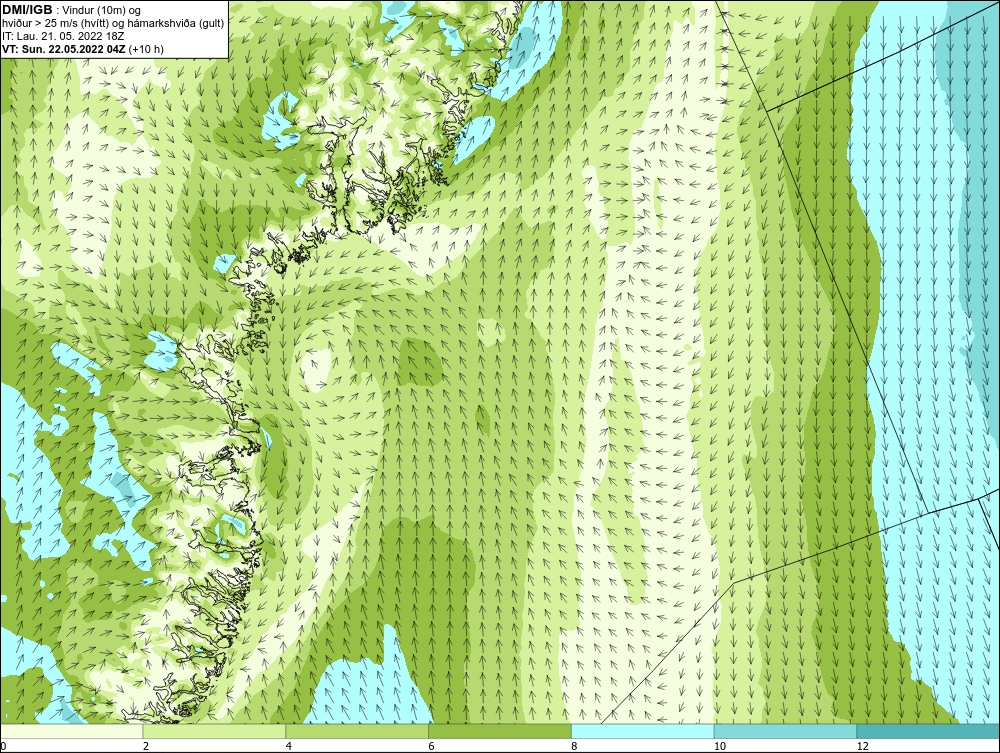Click the 0-2 m/s pale yellow legend swatch
This screenshot has height=753, width=1000.
[x=71, y=731]
